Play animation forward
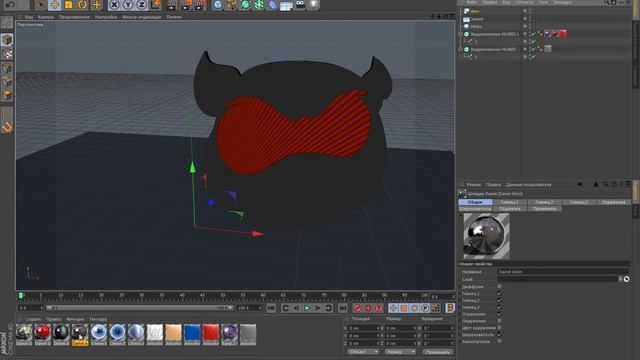The height and width of the screenshot is (360, 640). 307,308
